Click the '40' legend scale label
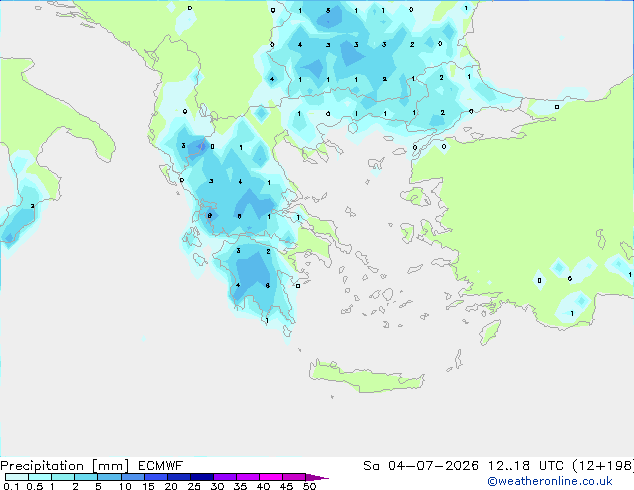Screen dimensions: 634x490 (x=263, y=486)
